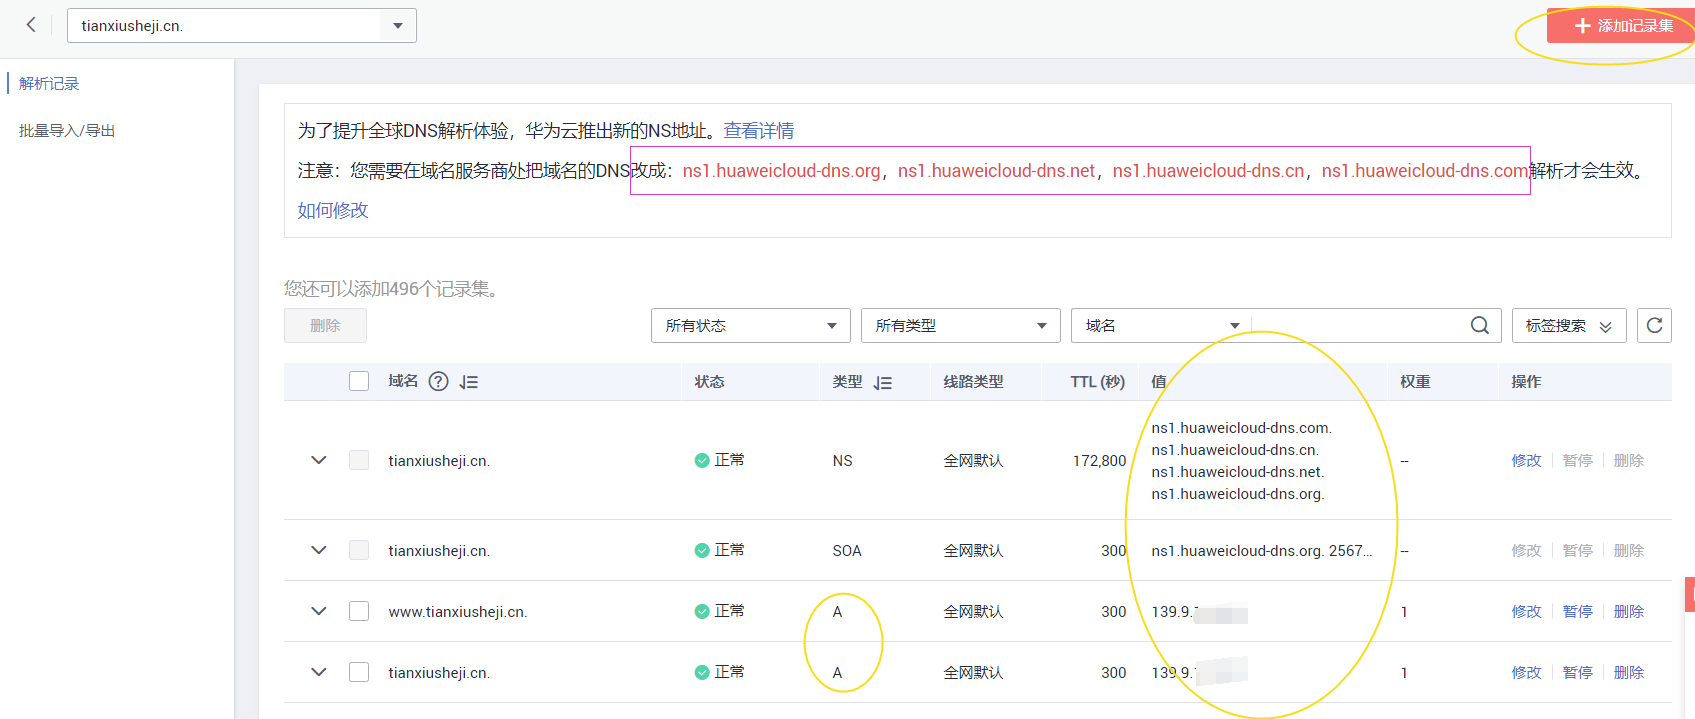Click the disabled checkbox of the SOA row
The height and width of the screenshot is (719, 1695).
pyautogui.click(x=359, y=550)
